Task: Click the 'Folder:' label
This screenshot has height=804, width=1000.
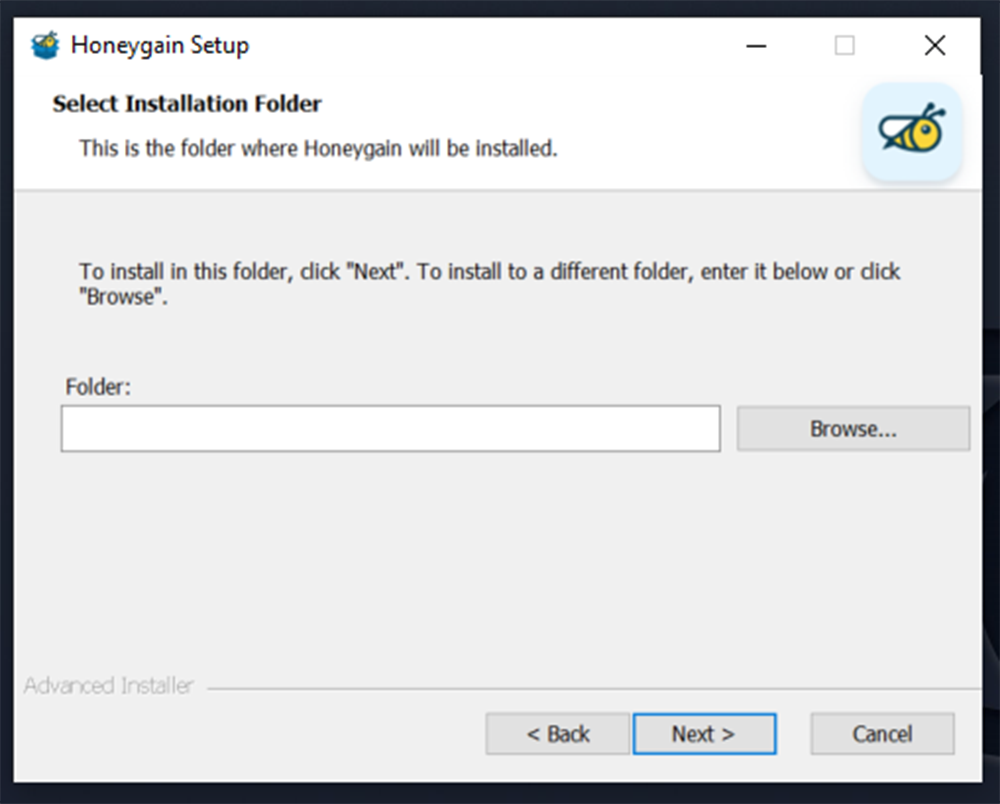Action: (98, 387)
